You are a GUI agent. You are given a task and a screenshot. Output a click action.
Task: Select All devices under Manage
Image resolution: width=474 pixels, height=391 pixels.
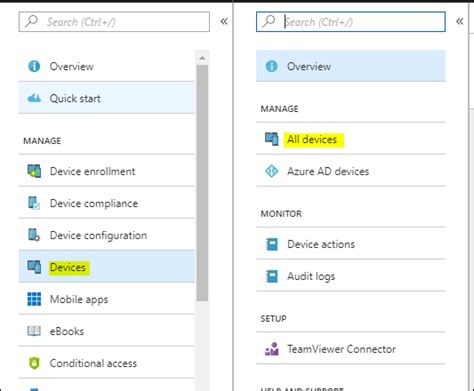351,139
